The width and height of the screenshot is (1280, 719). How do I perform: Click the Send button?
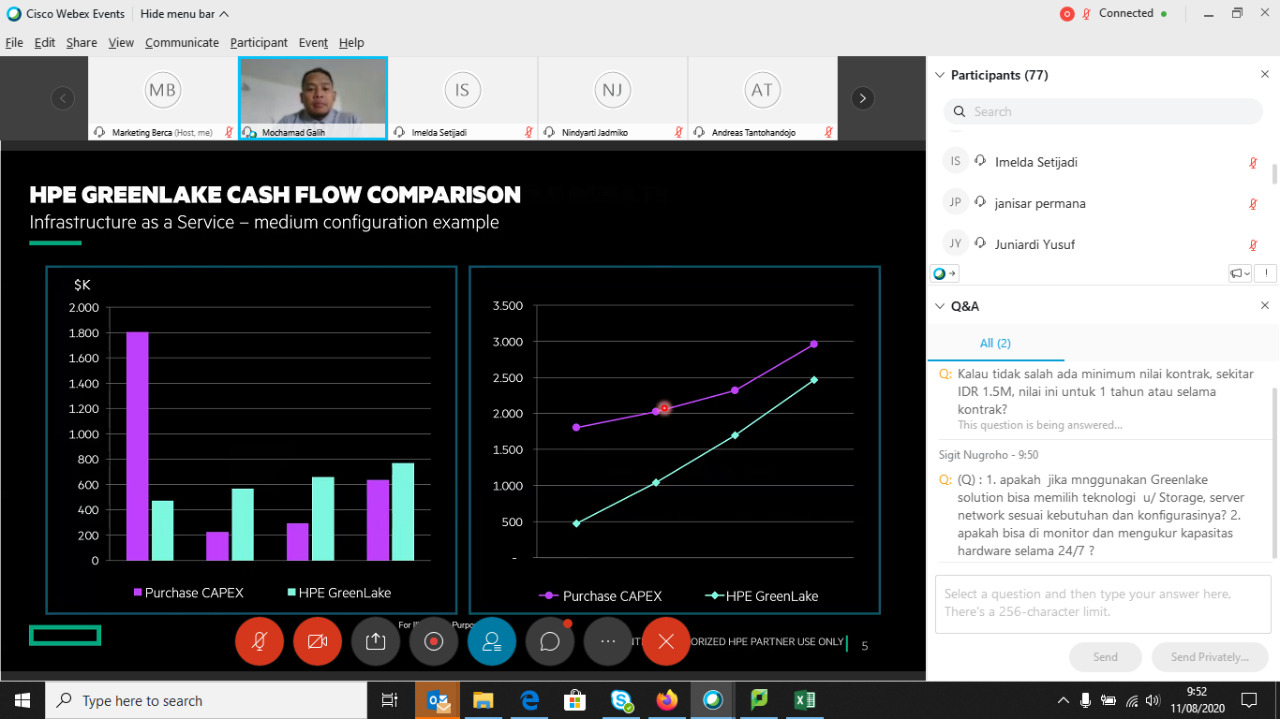tap(1105, 657)
